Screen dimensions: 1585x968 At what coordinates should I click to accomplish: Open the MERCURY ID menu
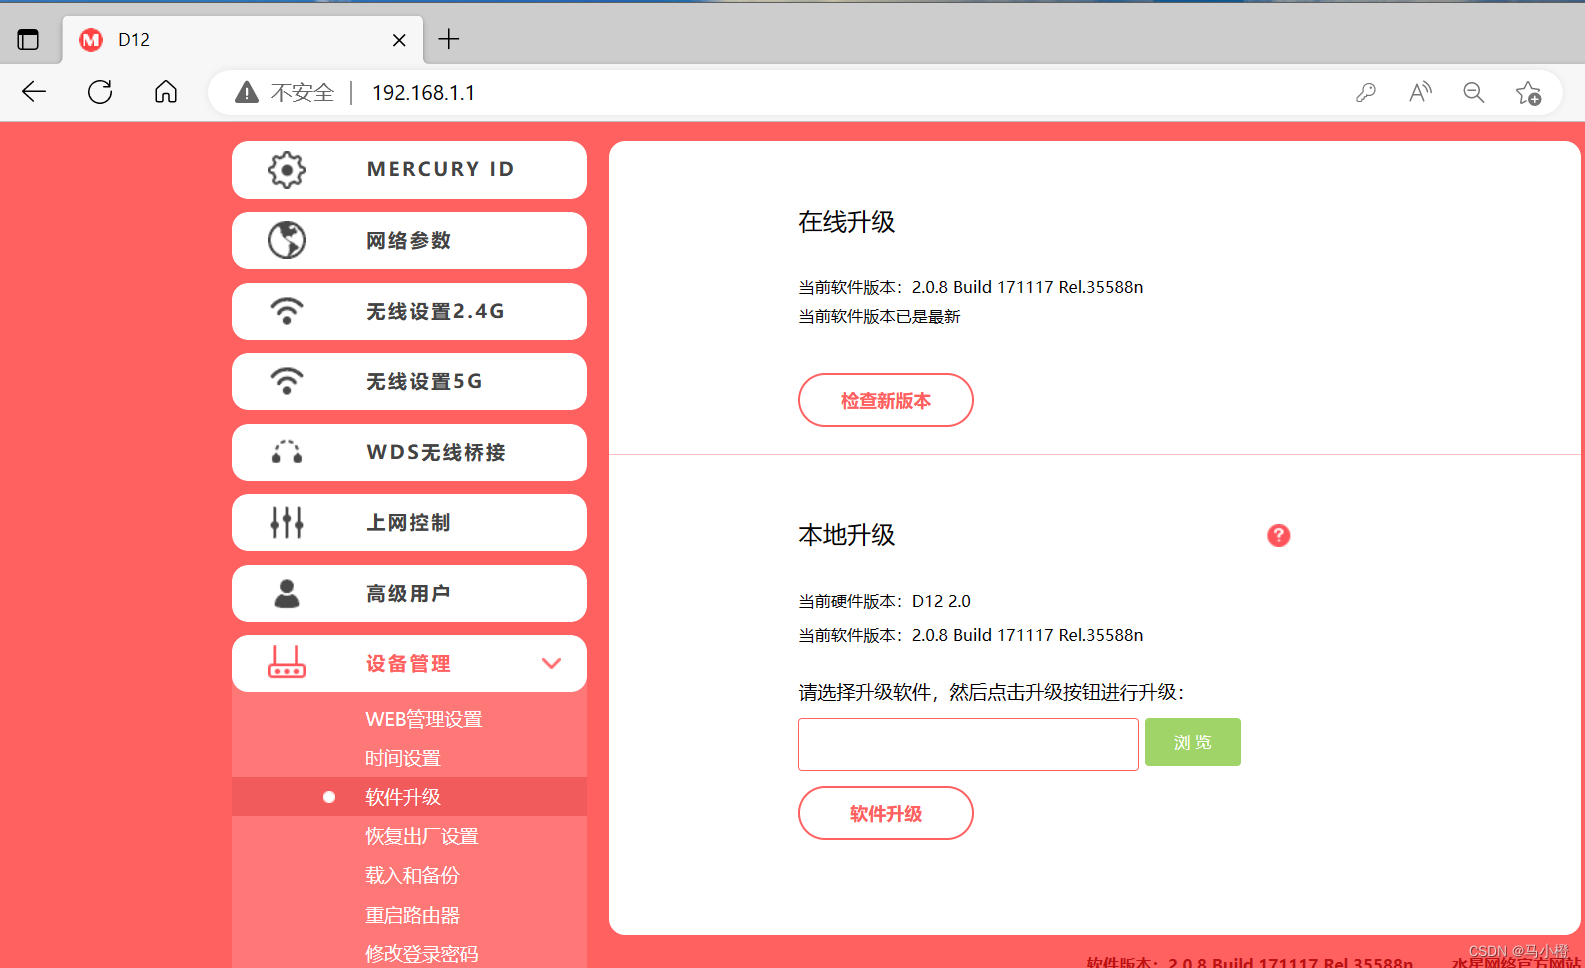pyautogui.click(x=409, y=170)
